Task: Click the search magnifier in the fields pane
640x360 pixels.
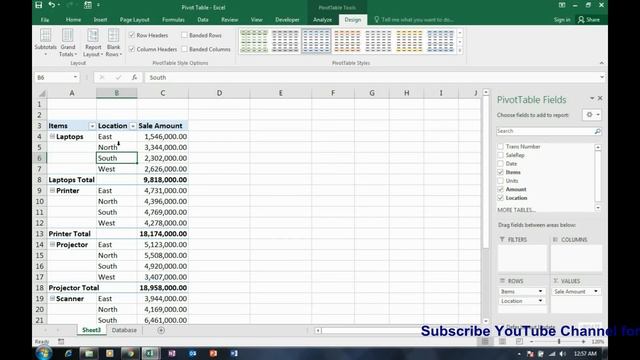Action: coord(597,131)
